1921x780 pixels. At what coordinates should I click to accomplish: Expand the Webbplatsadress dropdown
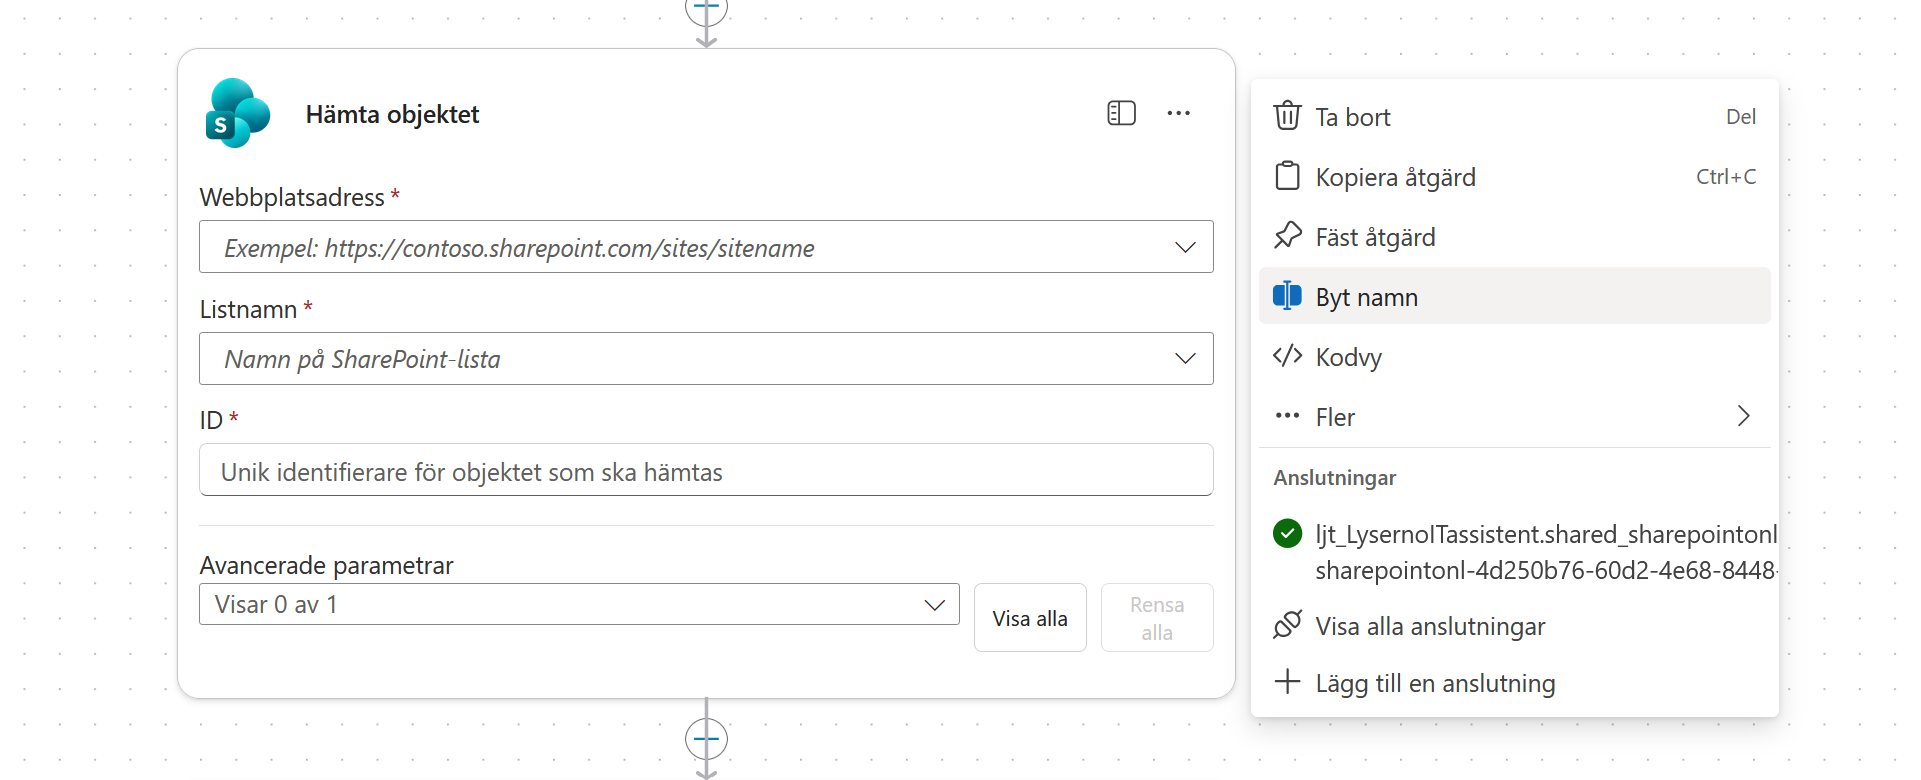click(x=1185, y=247)
